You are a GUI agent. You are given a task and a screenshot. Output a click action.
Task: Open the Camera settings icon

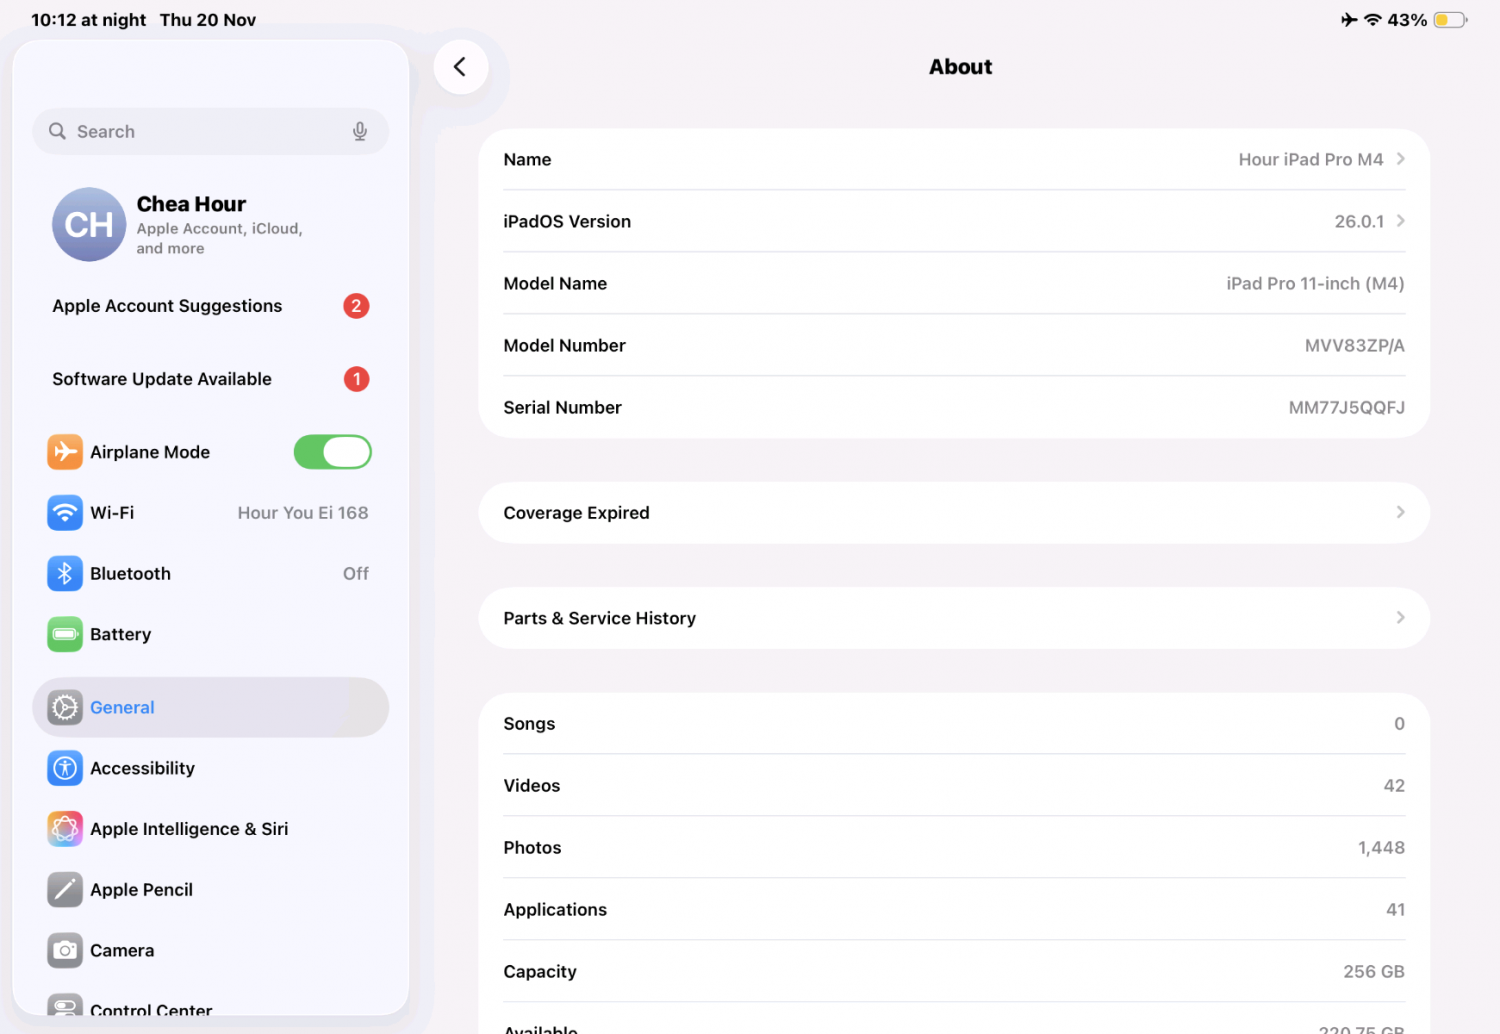click(65, 951)
